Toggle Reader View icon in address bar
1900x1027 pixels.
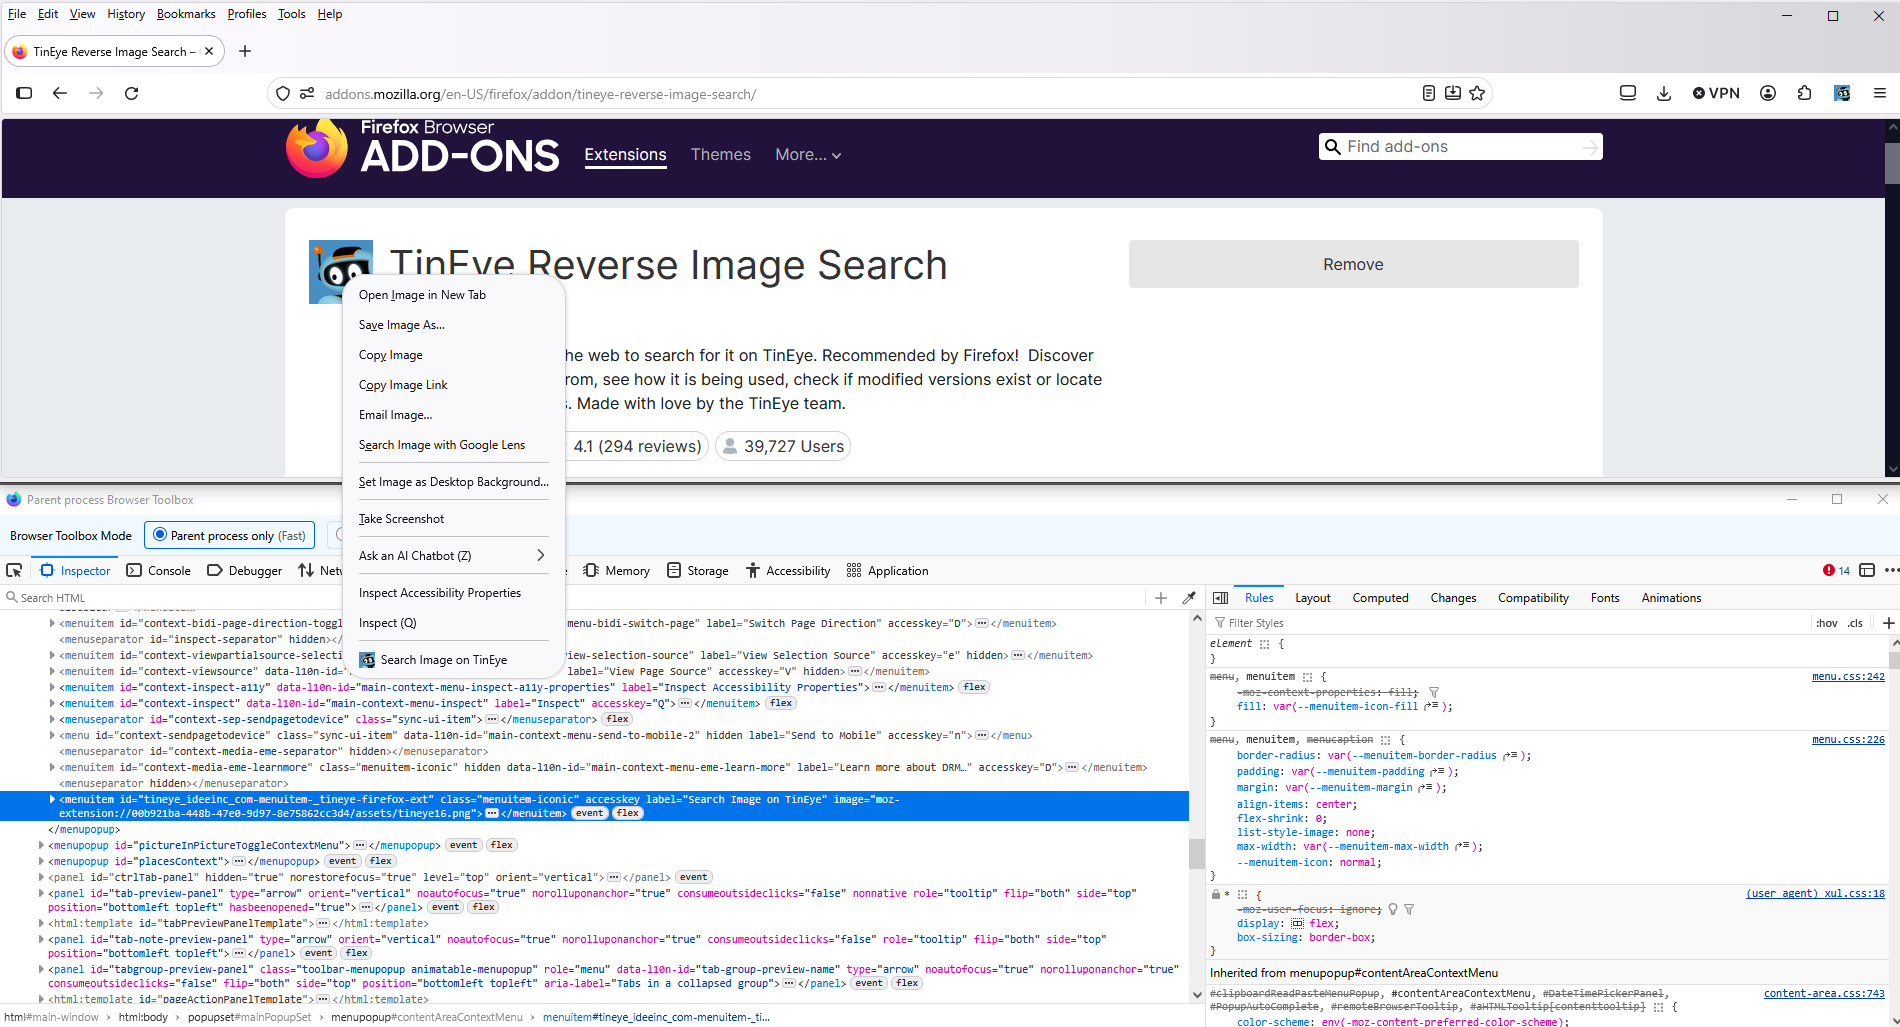coord(1429,93)
